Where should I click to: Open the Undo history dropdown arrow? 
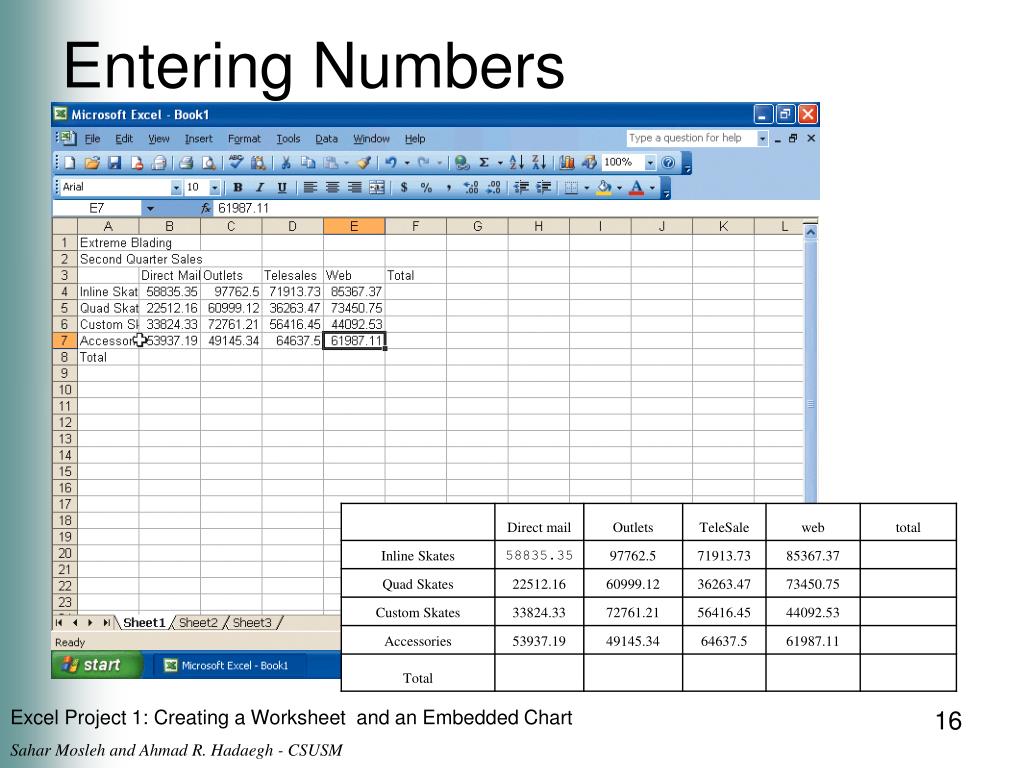(x=407, y=163)
